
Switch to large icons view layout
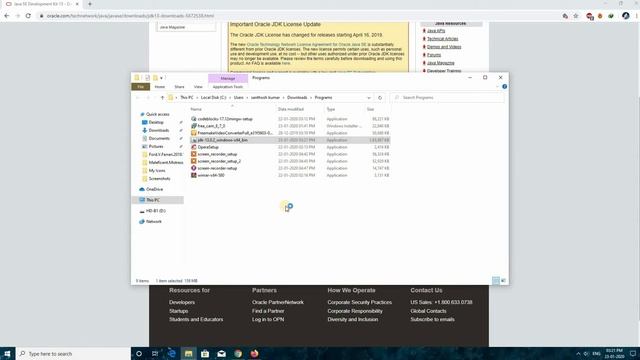(x=503, y=280)
